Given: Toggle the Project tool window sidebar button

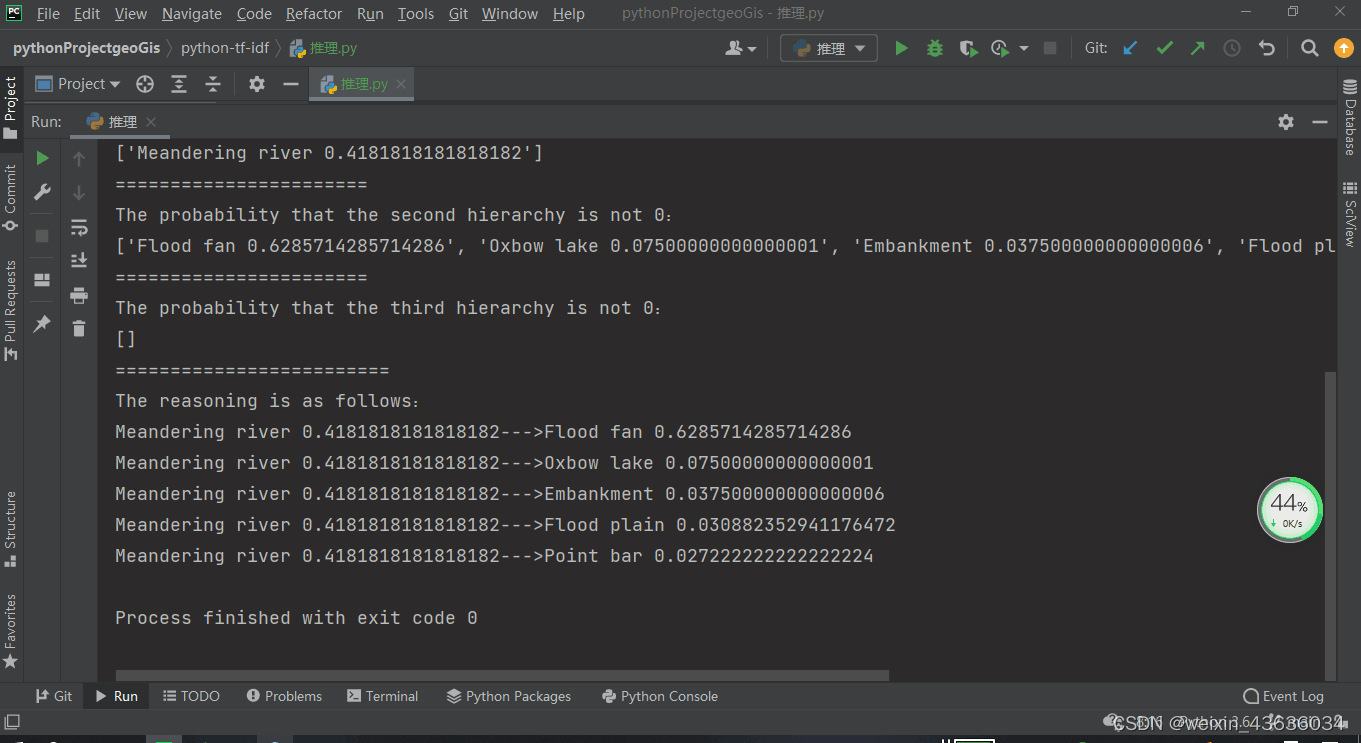Looking at the screenshot, I should (x=11, y=108).
